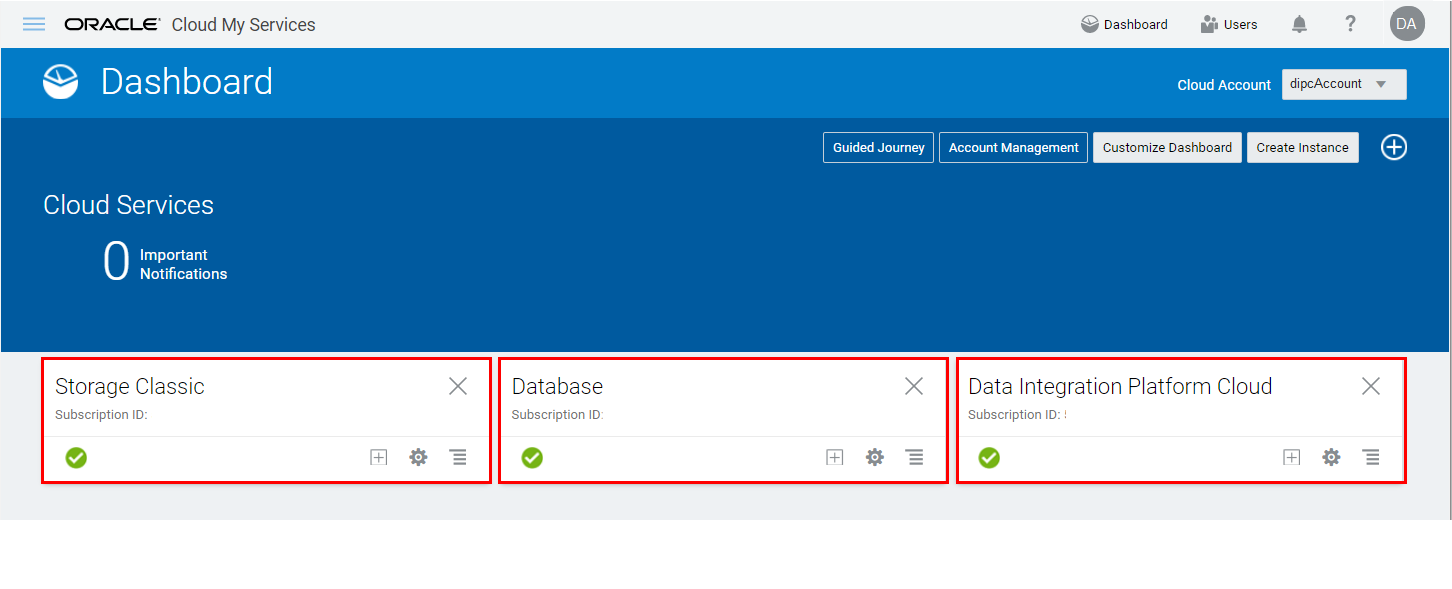
Task: Click the Oracle logo
Action: (x=111, y=23)
